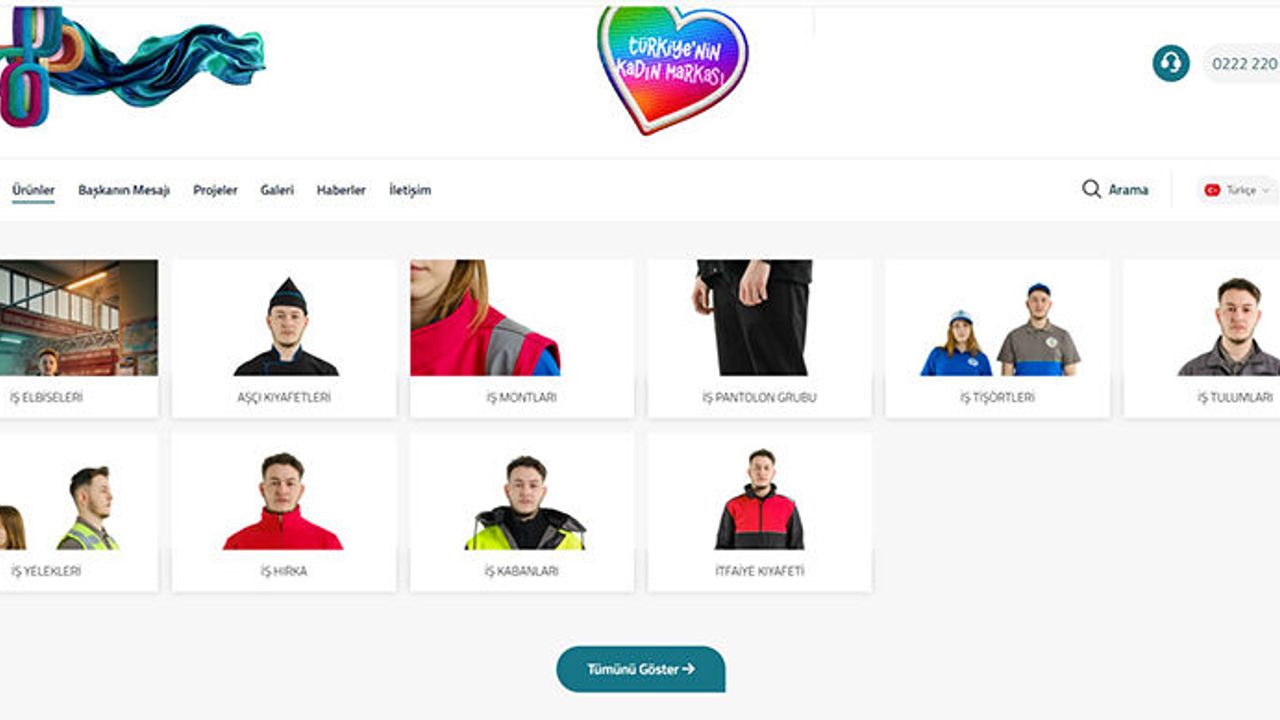This screenshot has width=1280, height=720.
Task: Click the Türkiye'nin Kadın Markası heart logo
Action: [x=672, y=69]
